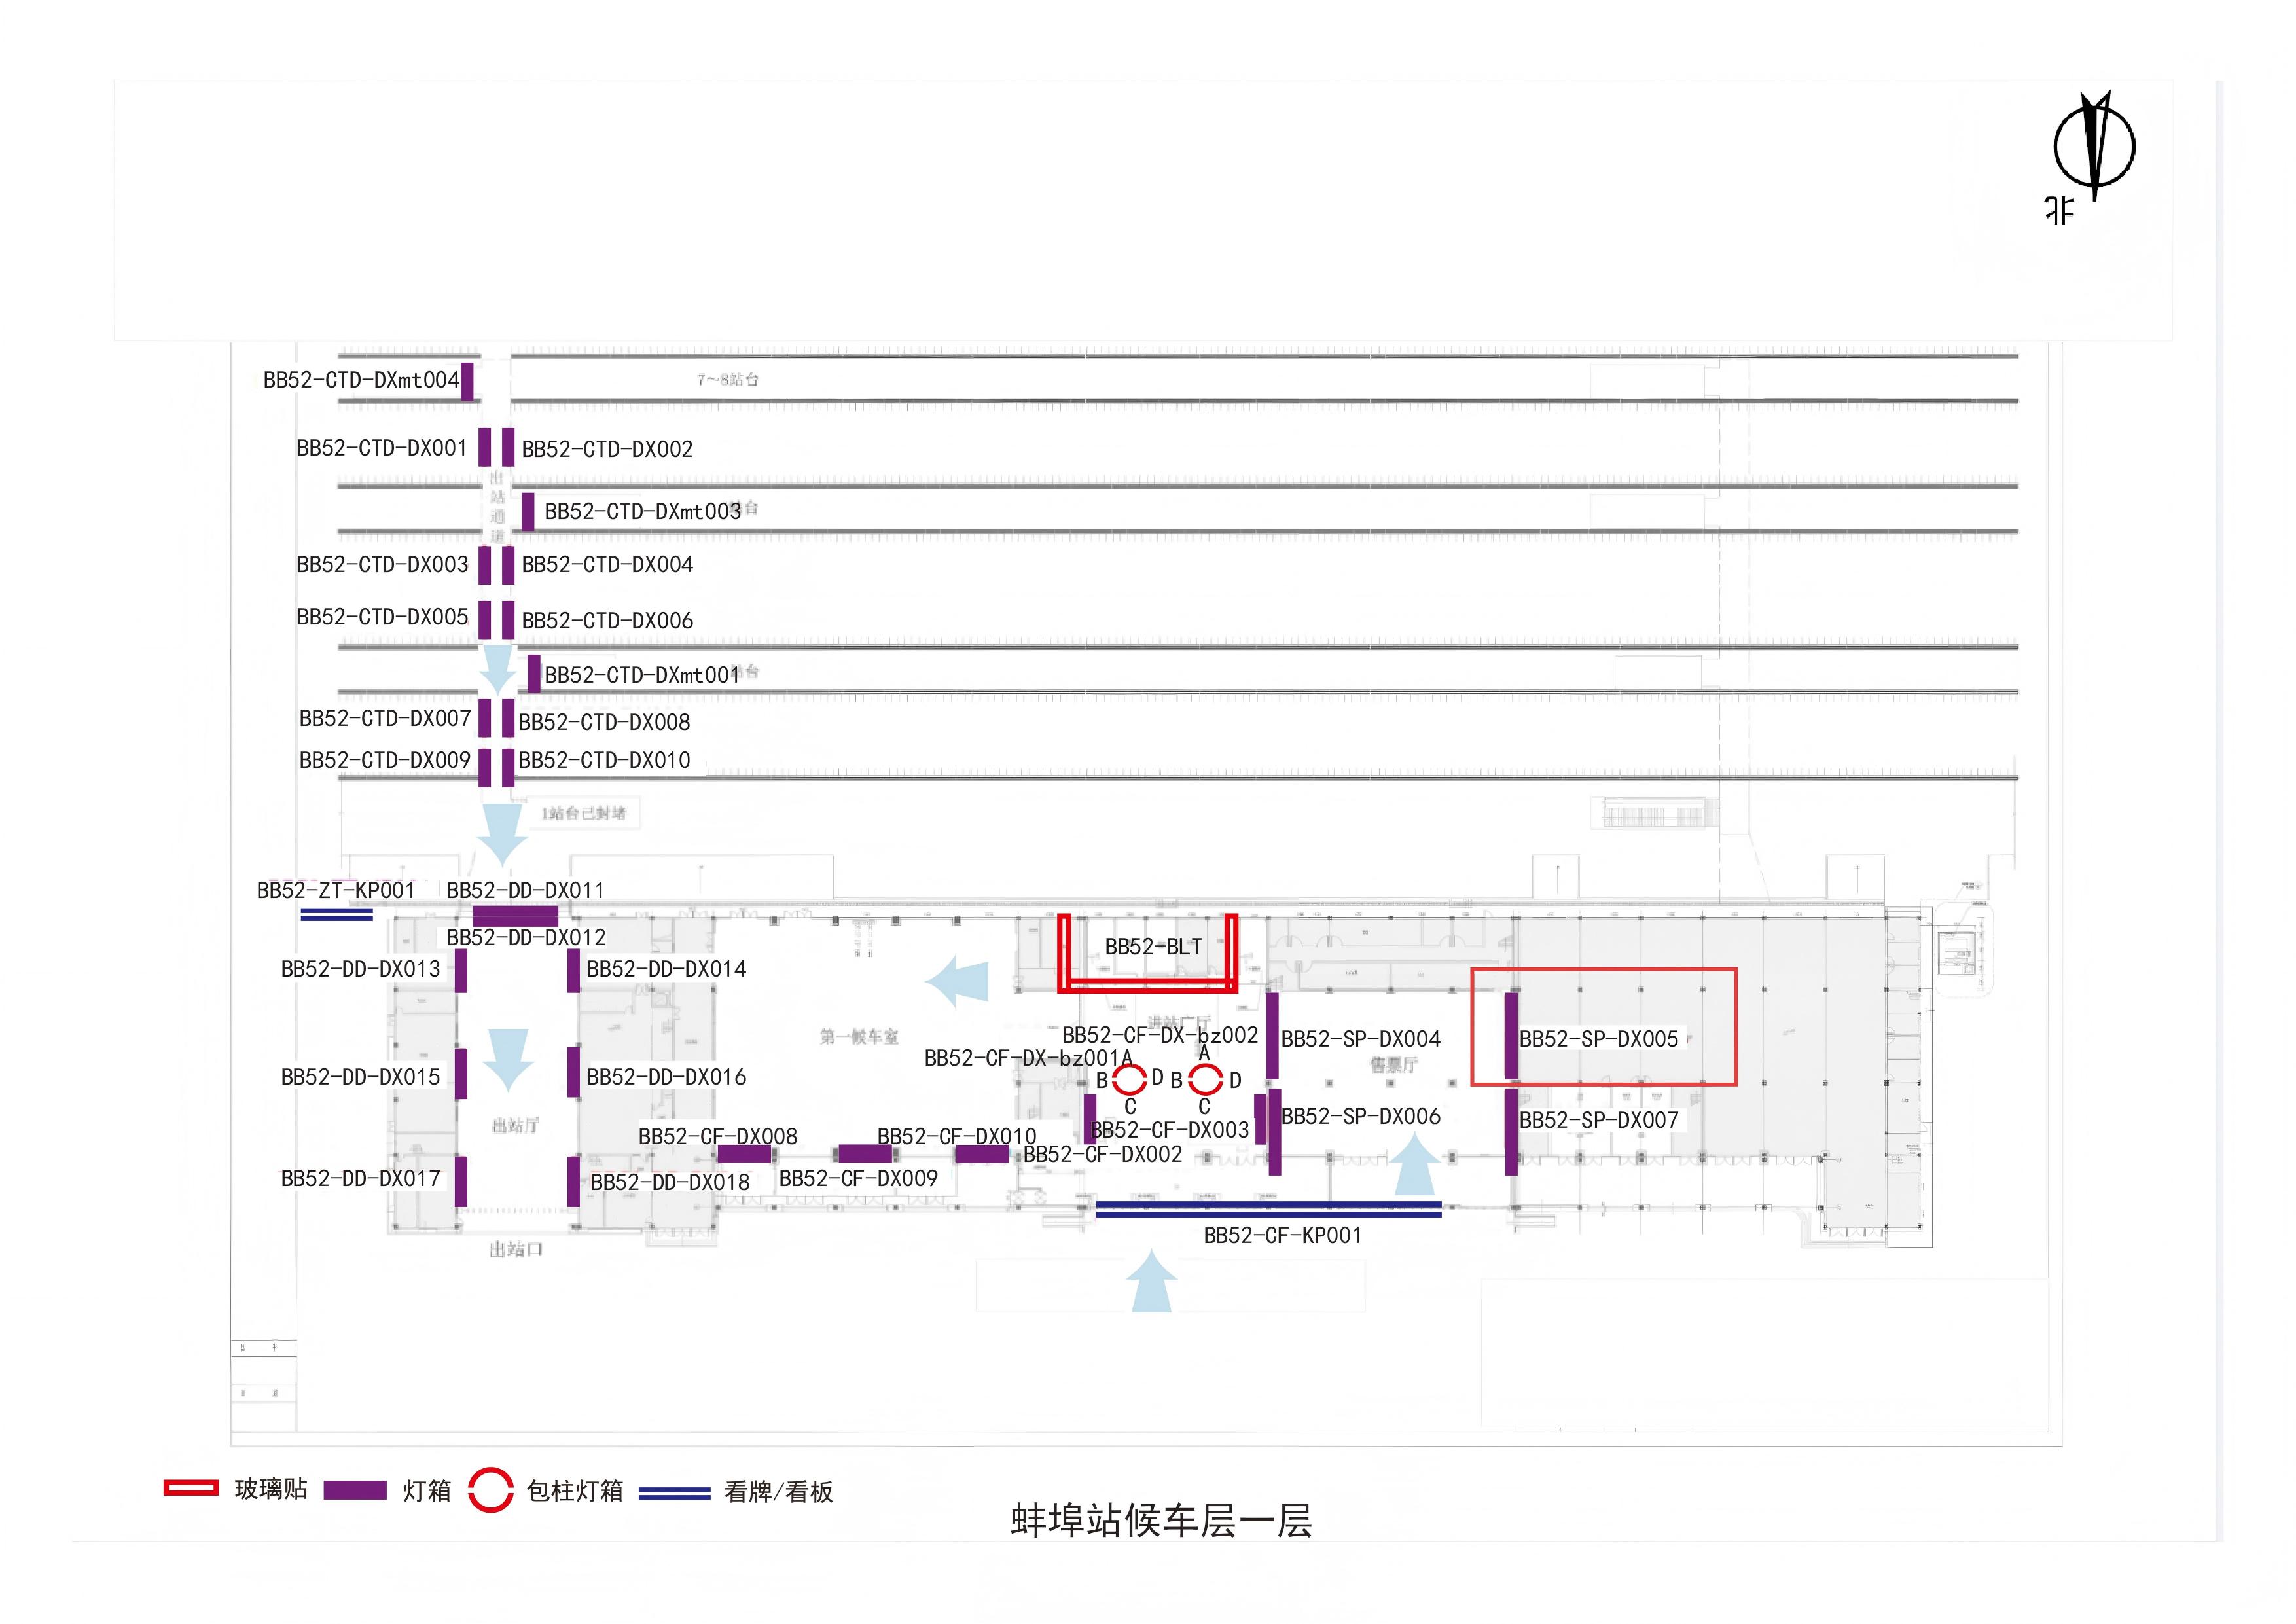Click the BB52-CTD-DXmt004 label text
Screen dimensions: 2296x1624
pos(361,380)
